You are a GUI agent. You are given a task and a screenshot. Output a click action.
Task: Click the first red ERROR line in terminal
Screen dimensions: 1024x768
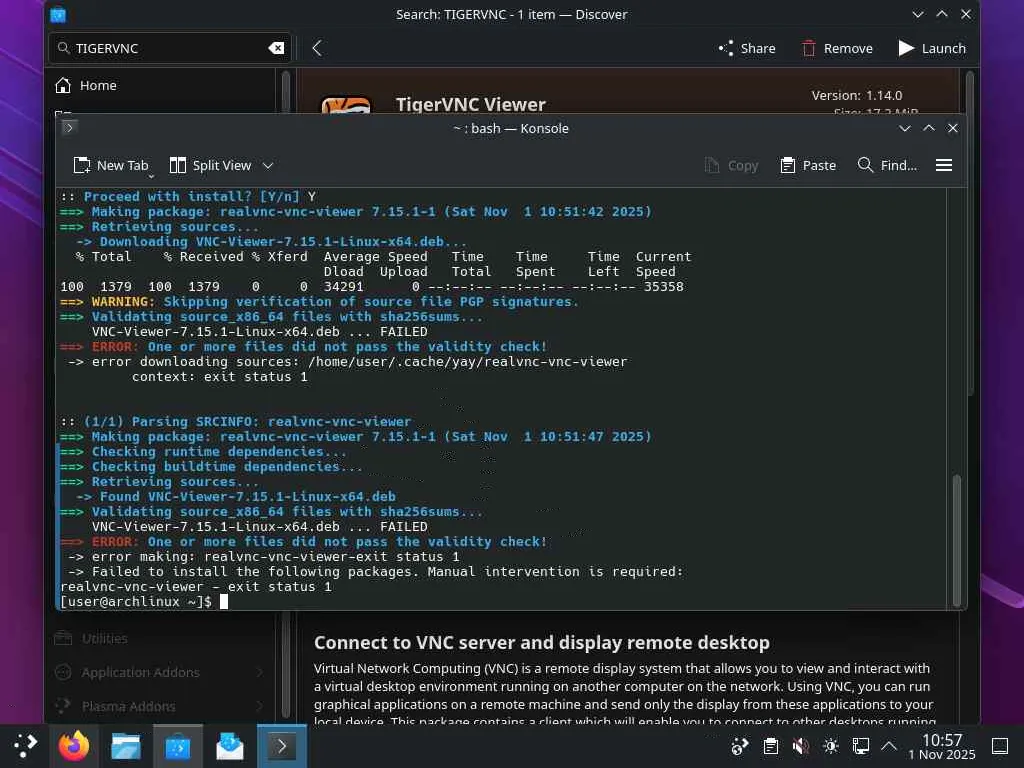pyautogui.click(x=303, y=347)
